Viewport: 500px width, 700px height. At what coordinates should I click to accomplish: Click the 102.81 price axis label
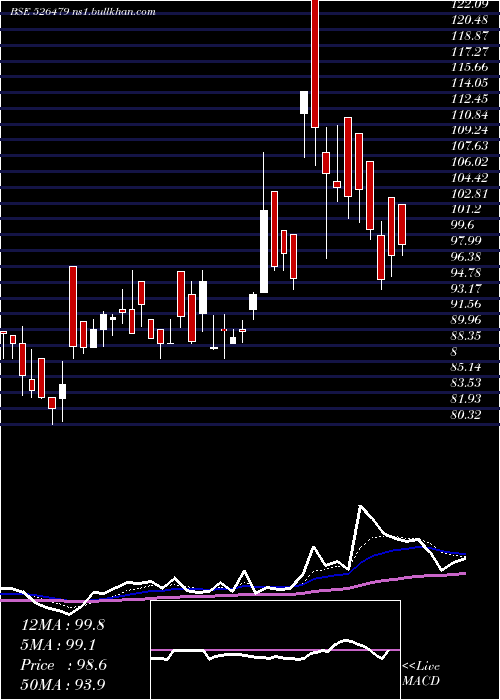tap(468, 194)
